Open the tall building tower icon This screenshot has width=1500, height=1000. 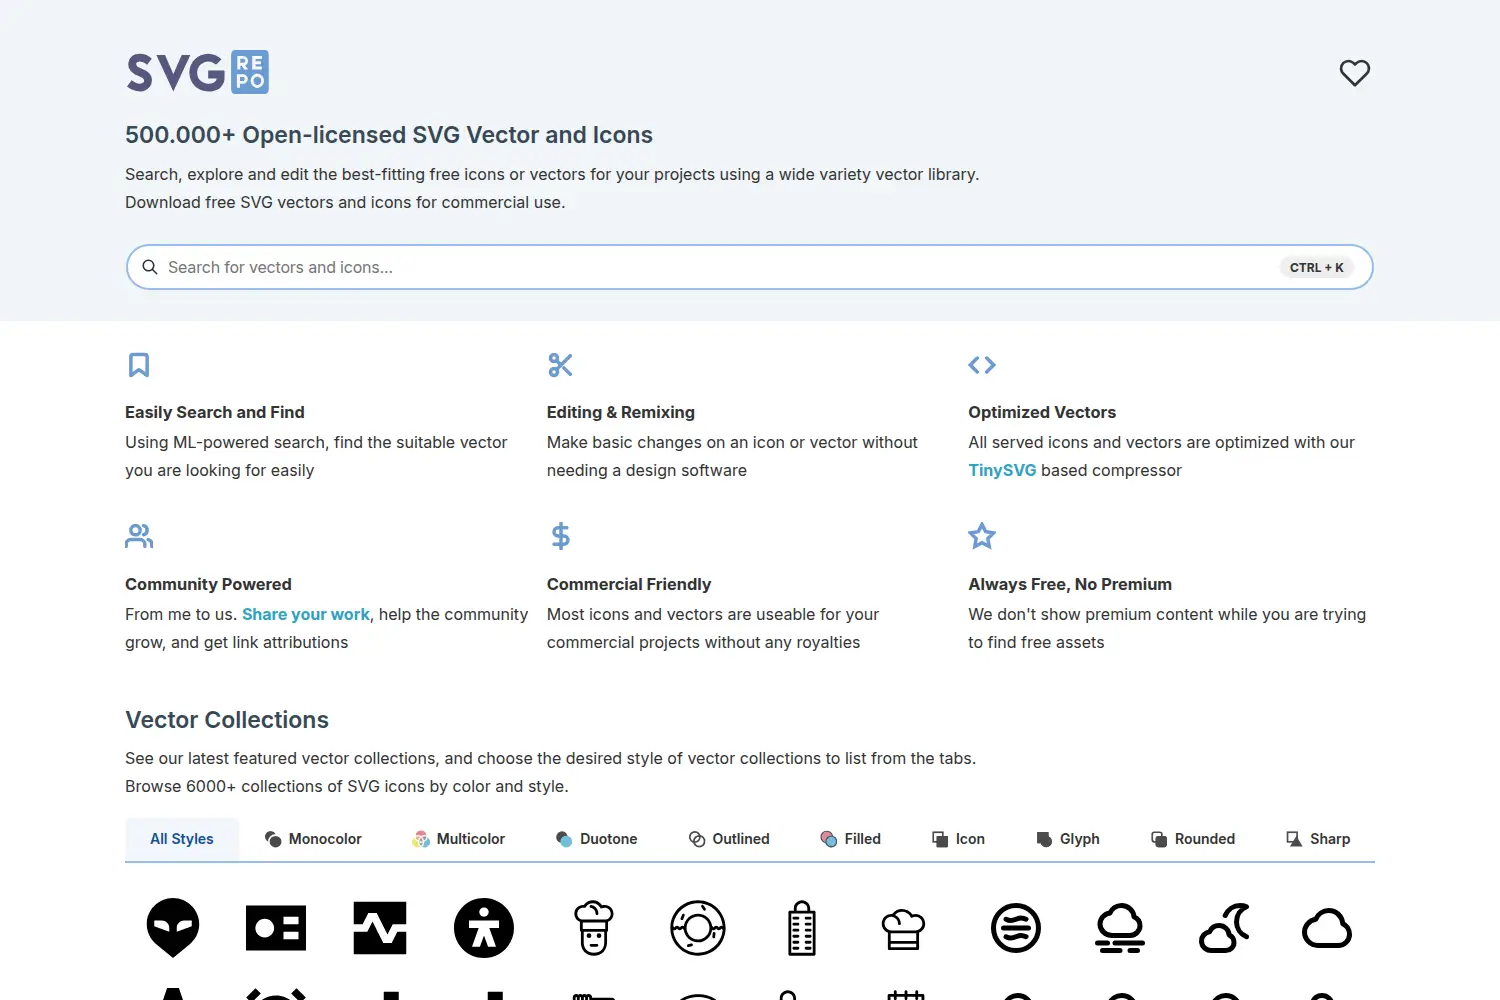[802, 928]
